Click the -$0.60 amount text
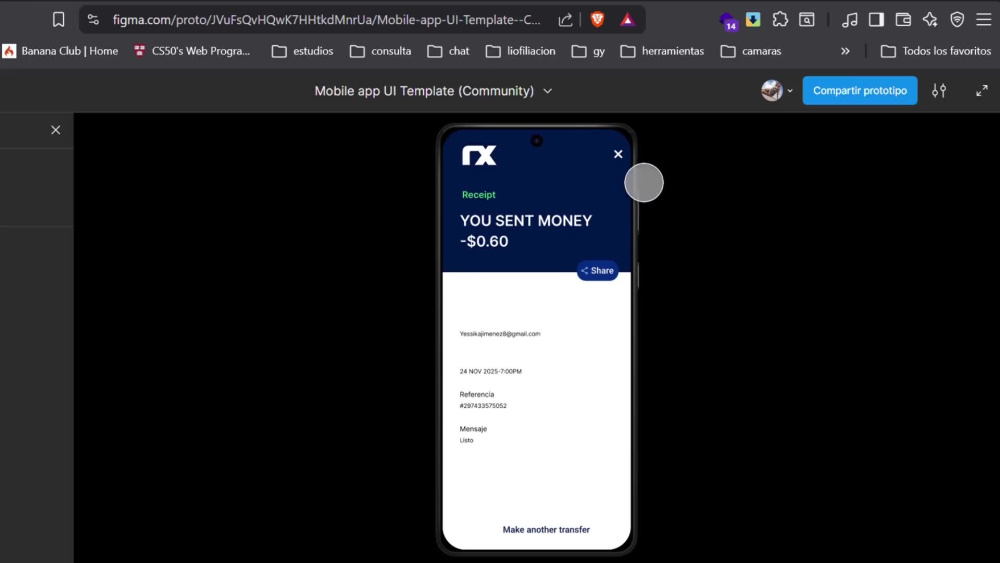Viewport: 1000px width, 563px height. 484,241
